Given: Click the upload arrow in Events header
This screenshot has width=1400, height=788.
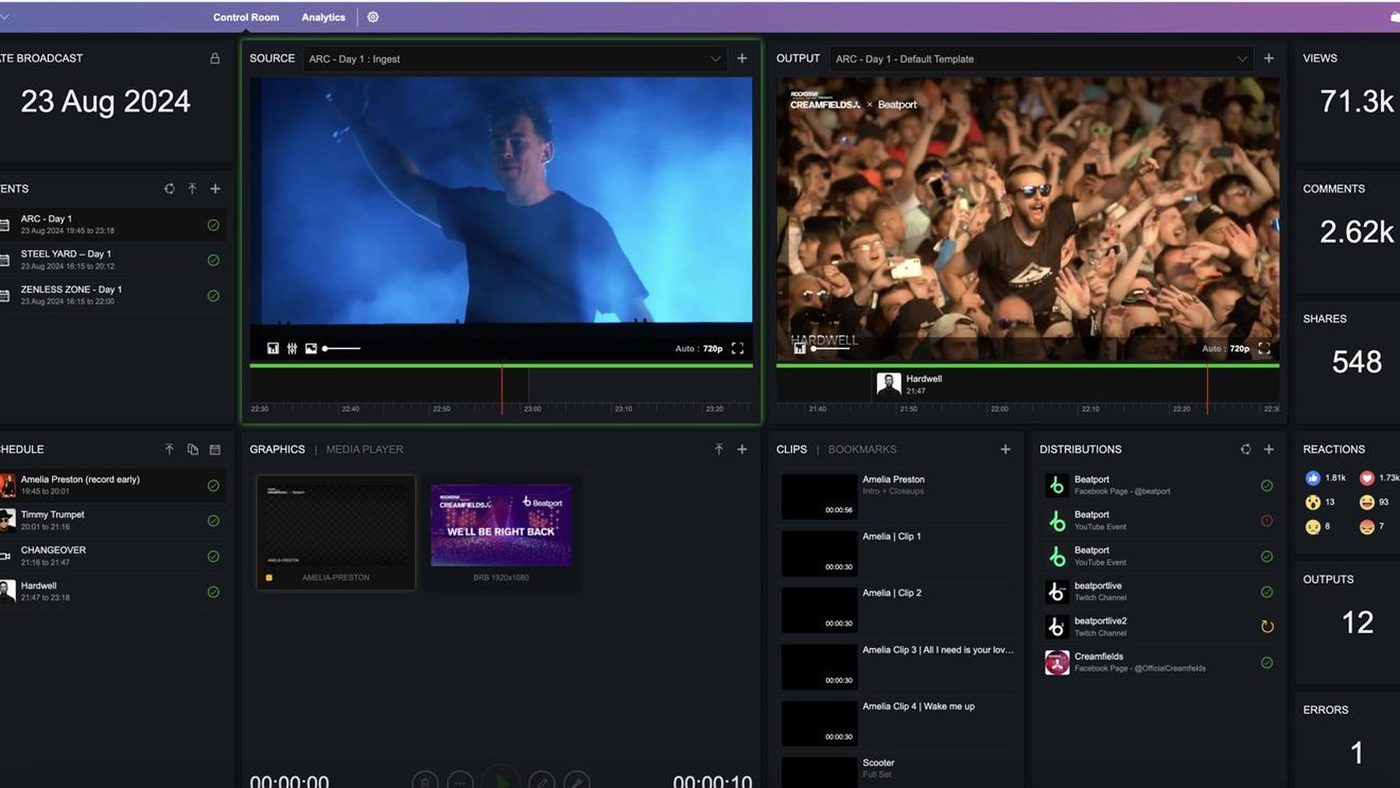Looking at the screenshot, I should click(x=192, y=189).
